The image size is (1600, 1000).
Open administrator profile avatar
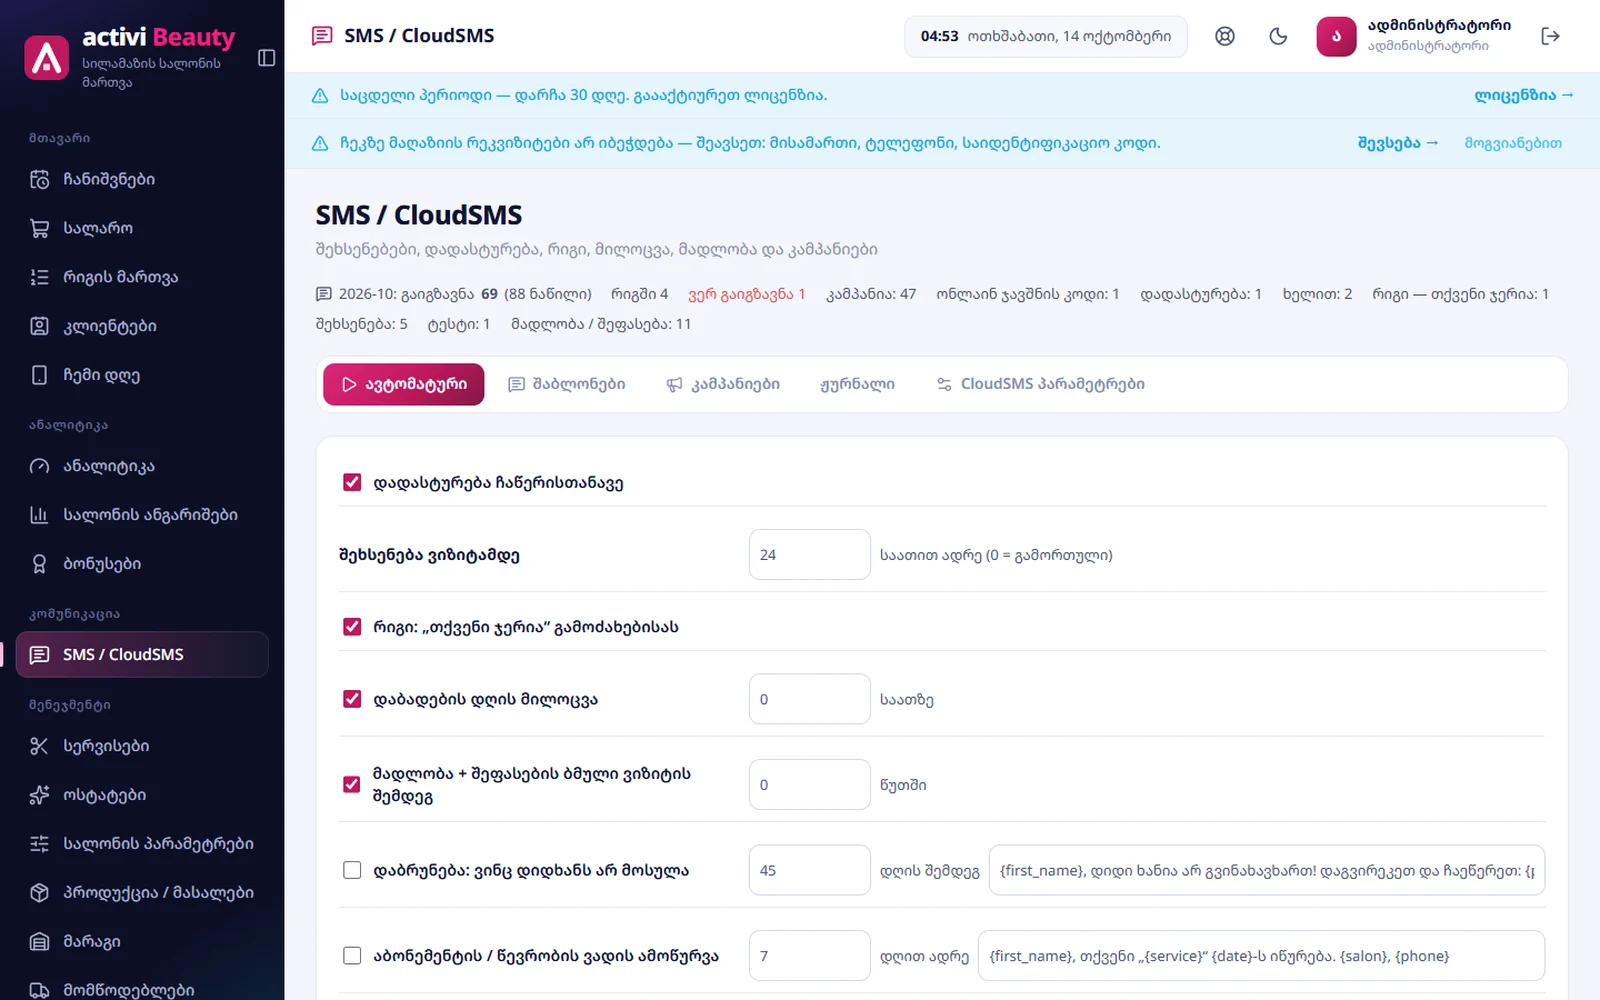[1336, 36]
